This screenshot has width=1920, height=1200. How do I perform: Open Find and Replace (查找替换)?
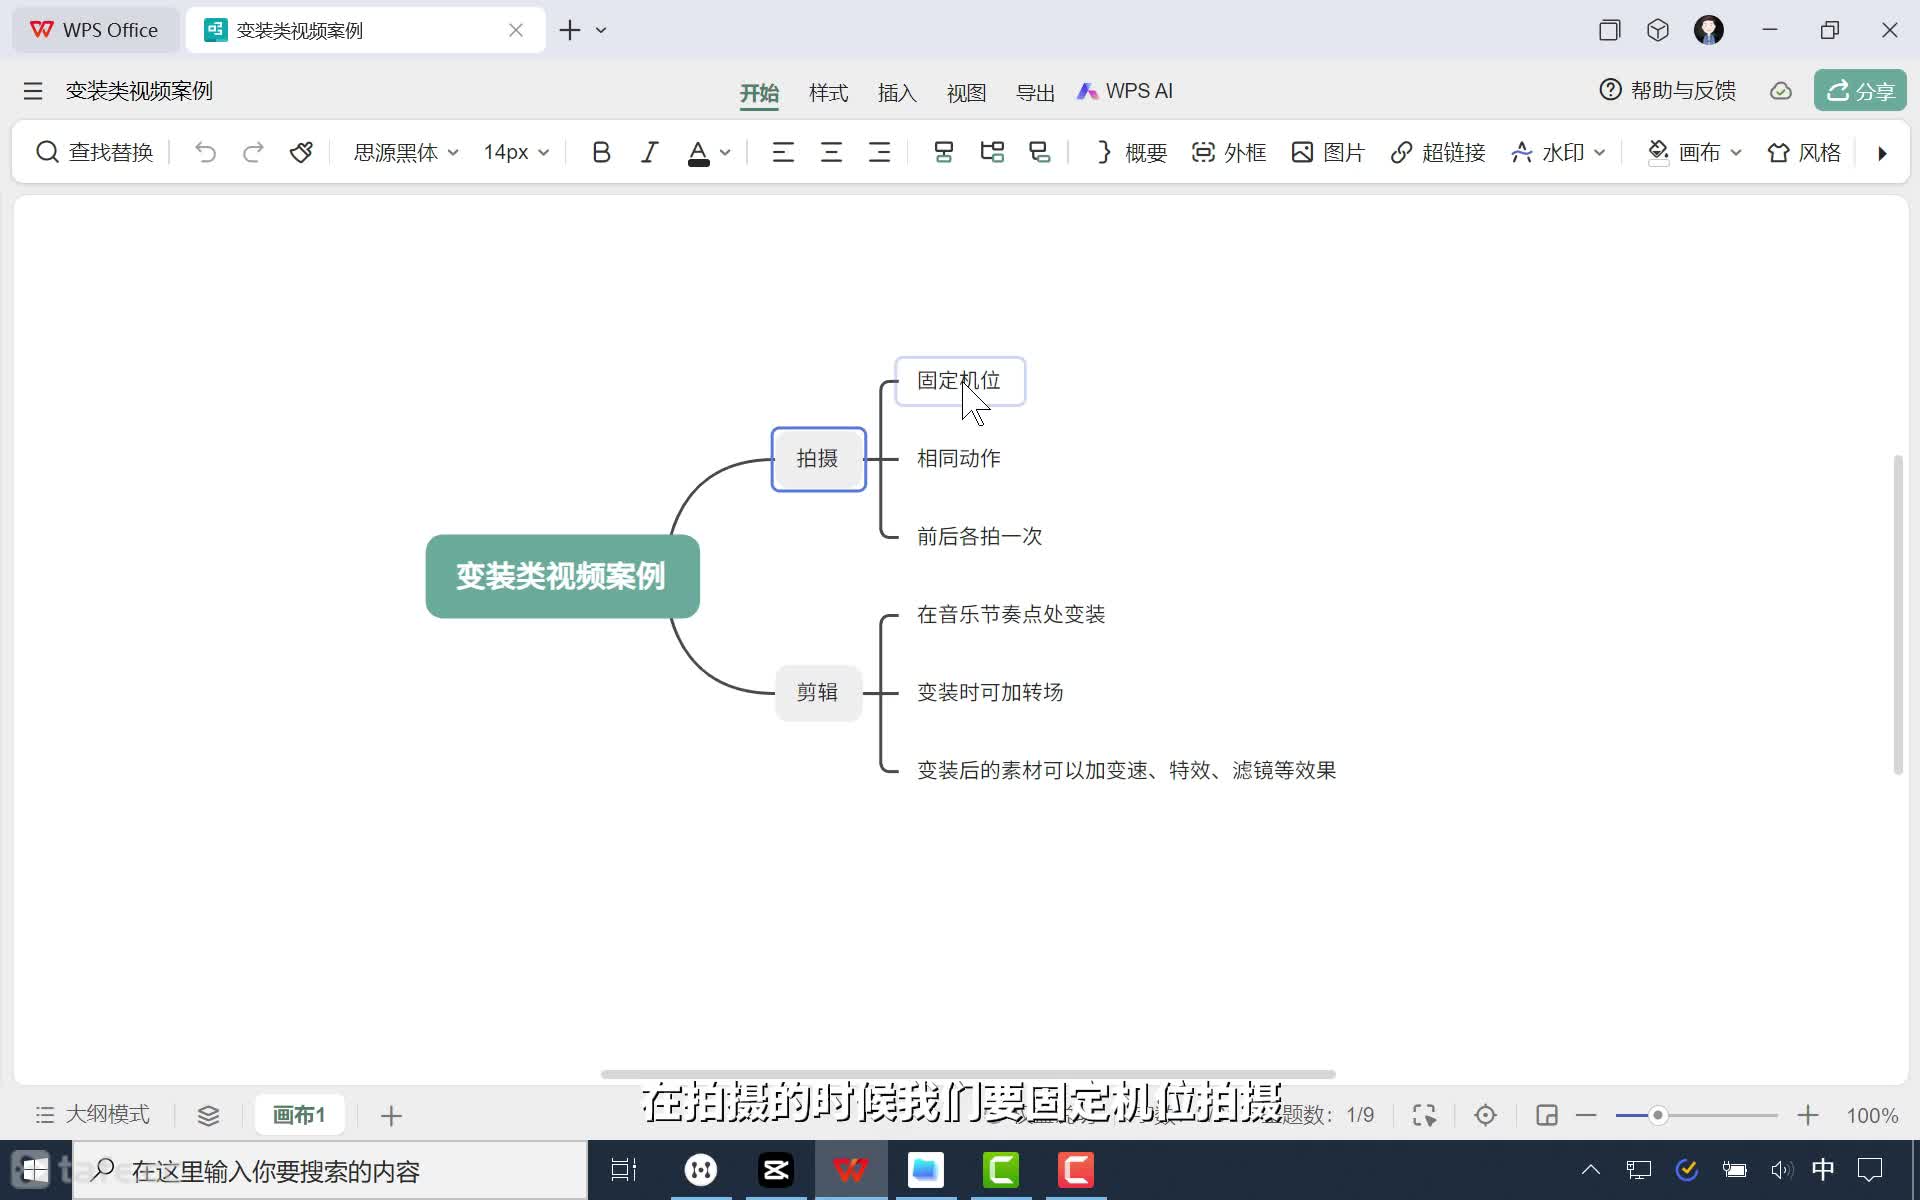click(95, 152)
